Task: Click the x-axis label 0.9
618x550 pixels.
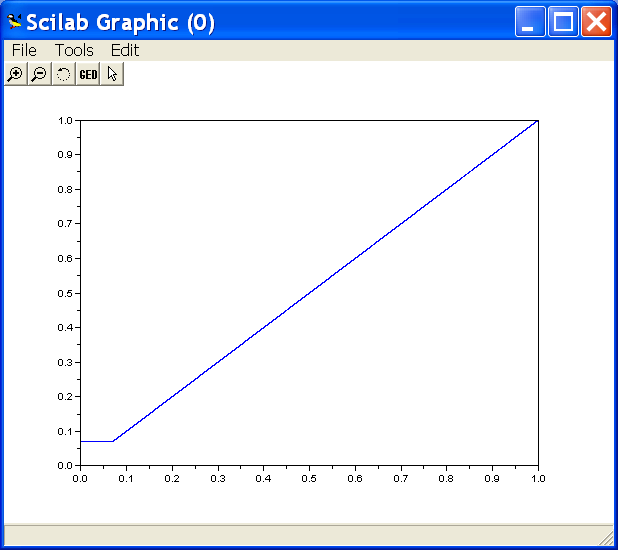Action: tap(492, 479)
